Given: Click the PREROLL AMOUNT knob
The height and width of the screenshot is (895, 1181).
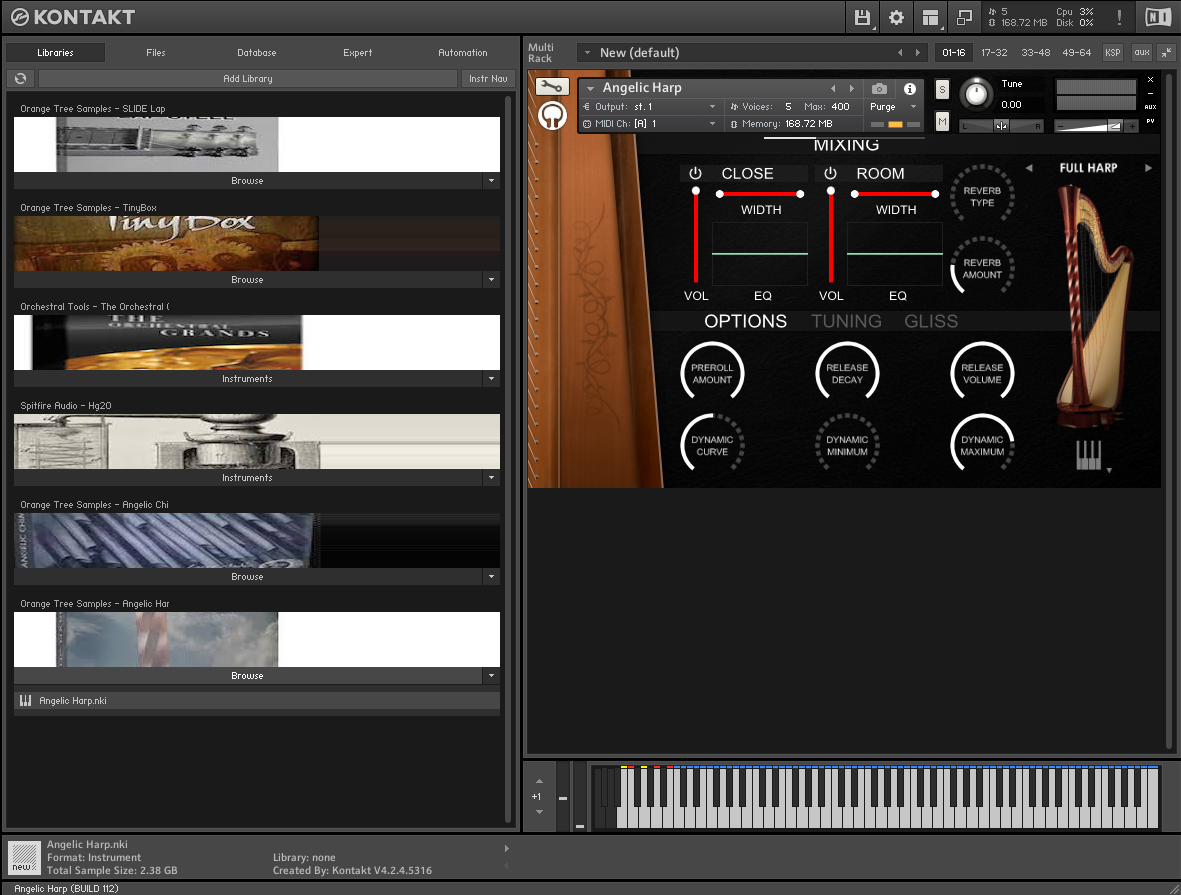Looking at the screenshot, I should pos(712,373).
